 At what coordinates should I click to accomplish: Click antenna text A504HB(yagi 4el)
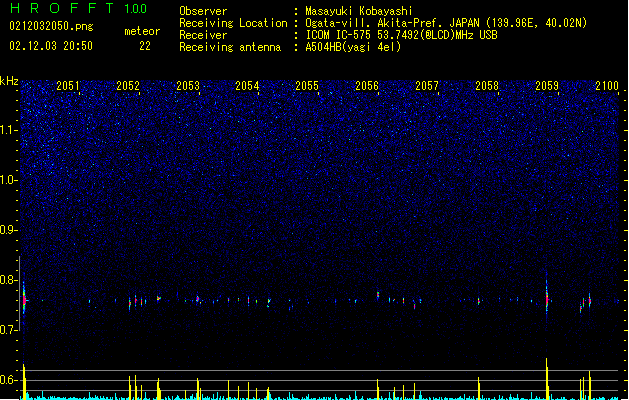[x=353, y=47]
